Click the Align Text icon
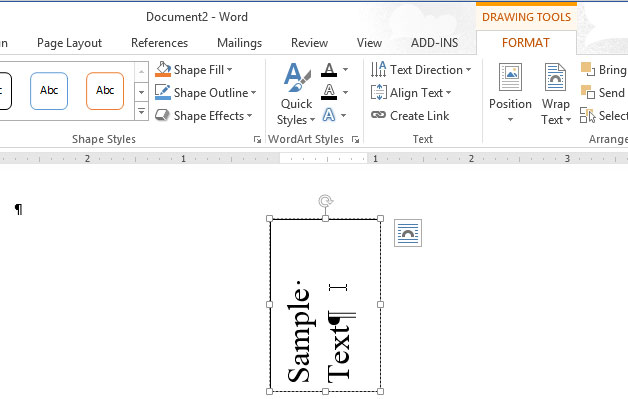 click(x=378, y=93)
